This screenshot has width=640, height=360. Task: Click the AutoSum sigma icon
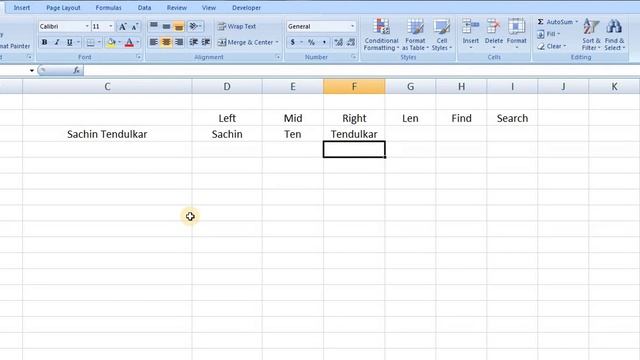click(541, 22)
